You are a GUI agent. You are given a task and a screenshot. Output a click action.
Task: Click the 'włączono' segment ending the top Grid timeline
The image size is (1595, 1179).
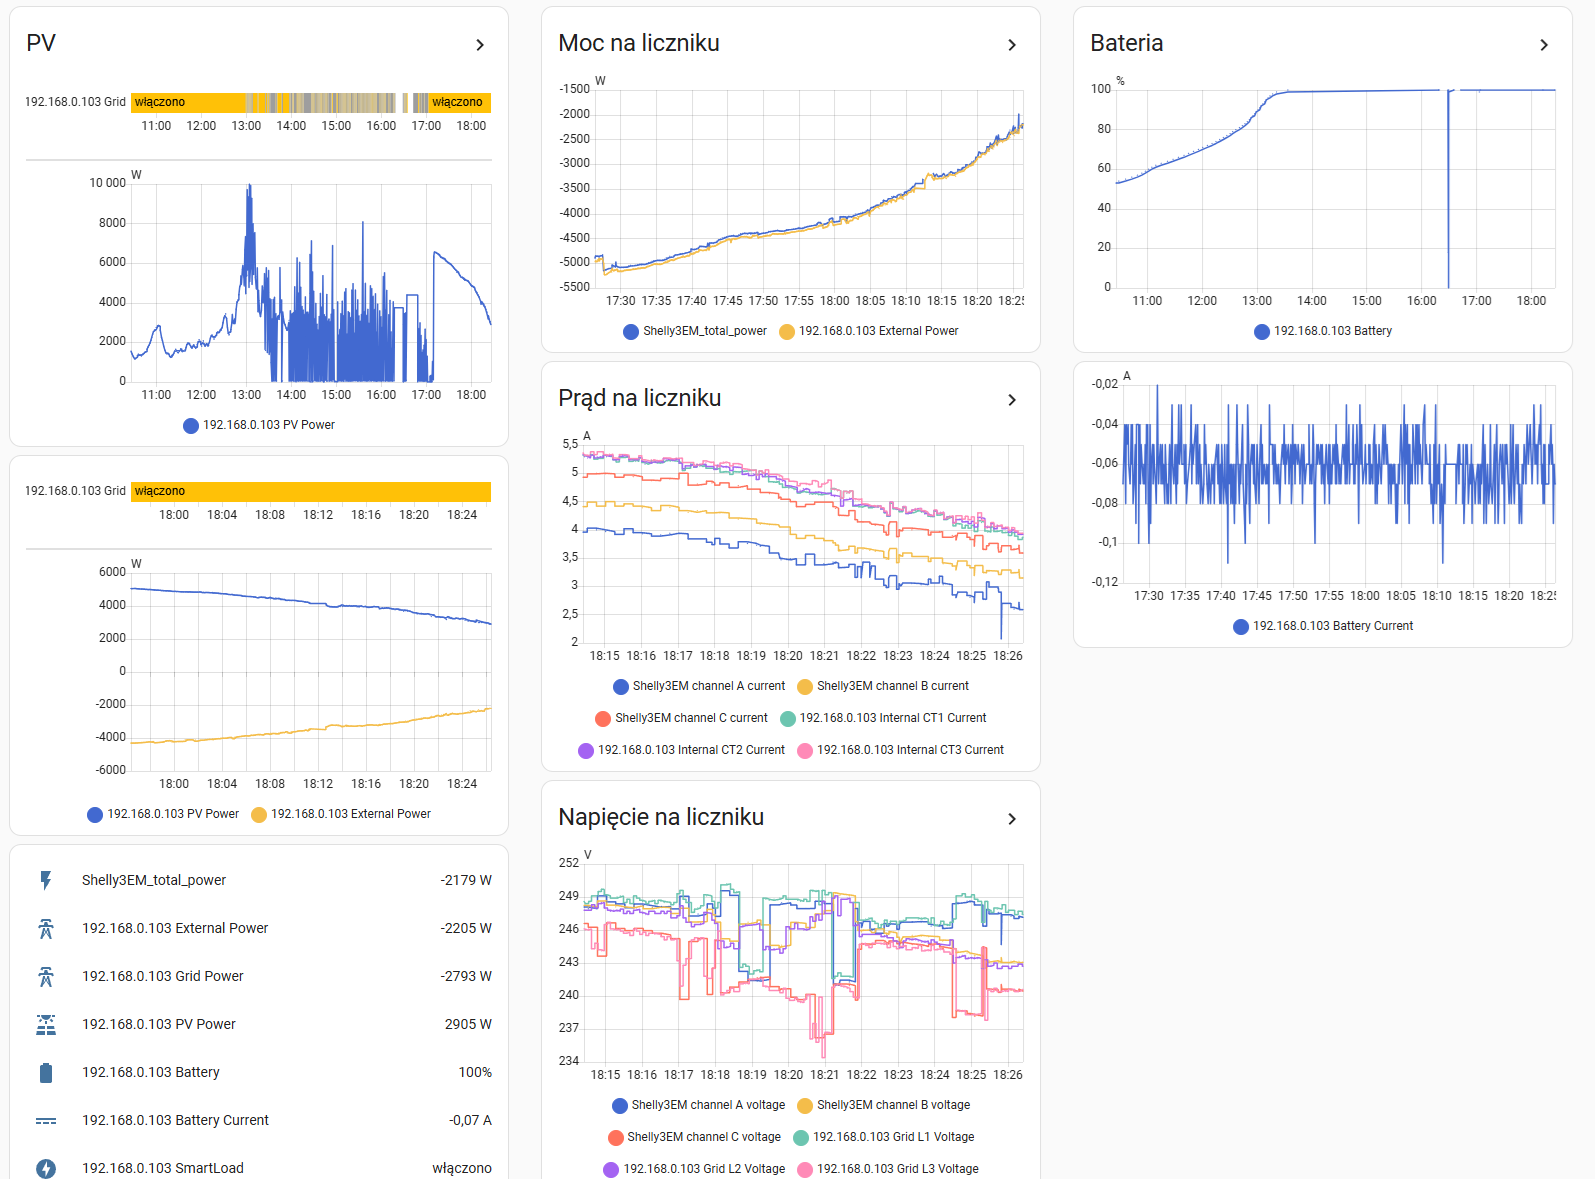(459, 102)
